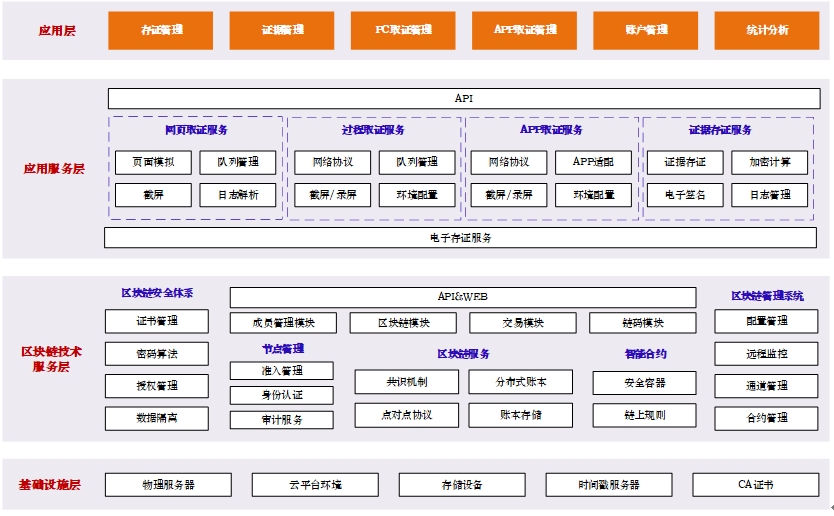Click the 日志管理 box
The width and height of the screenshot is (834, 516).
click(x=770, y=195)
